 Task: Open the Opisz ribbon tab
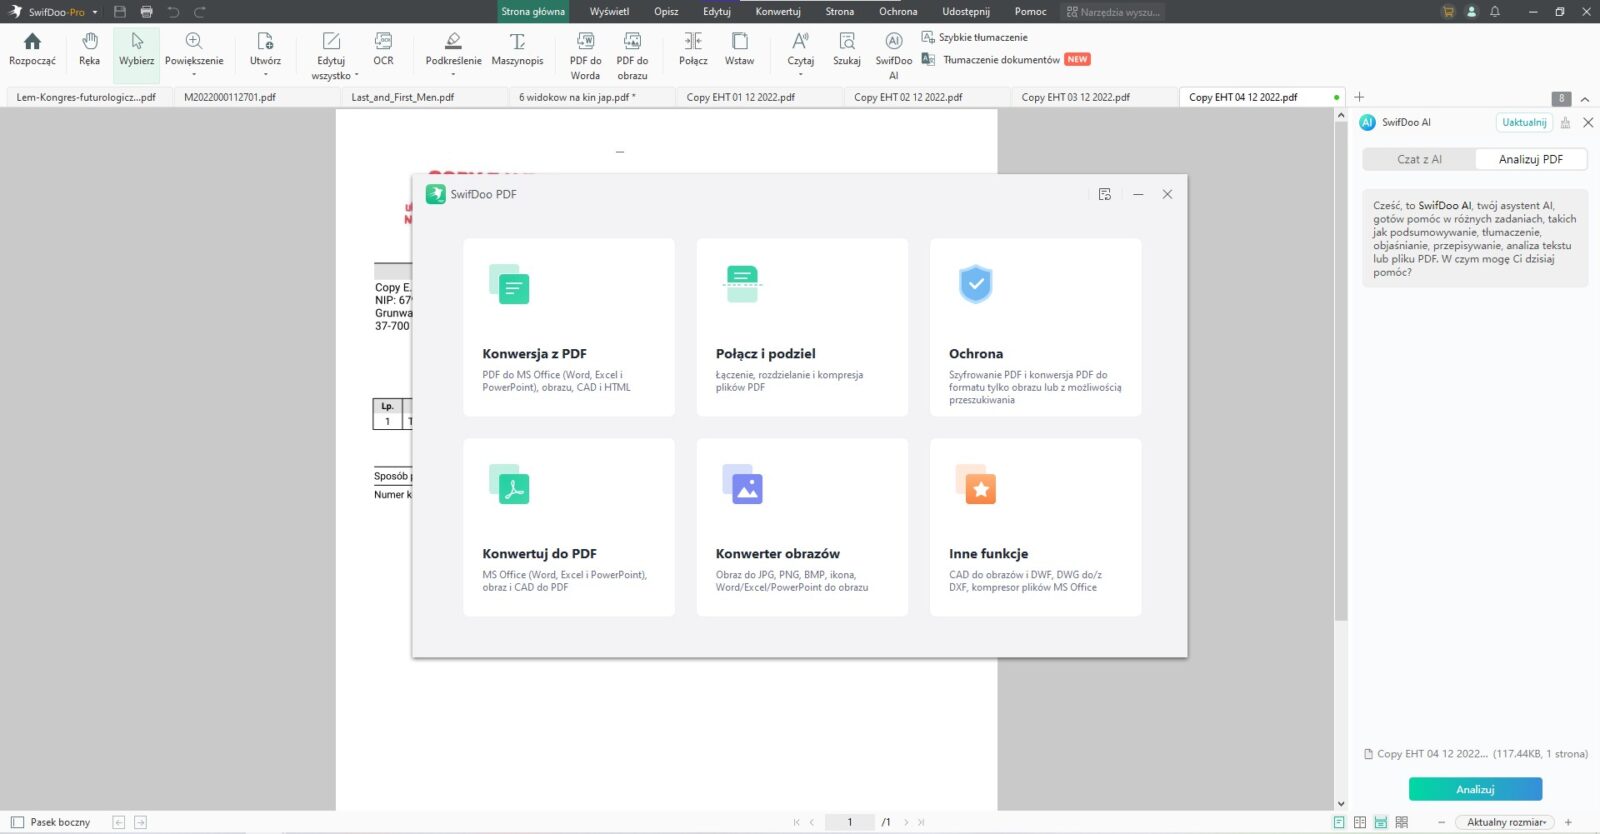point(666,12)
